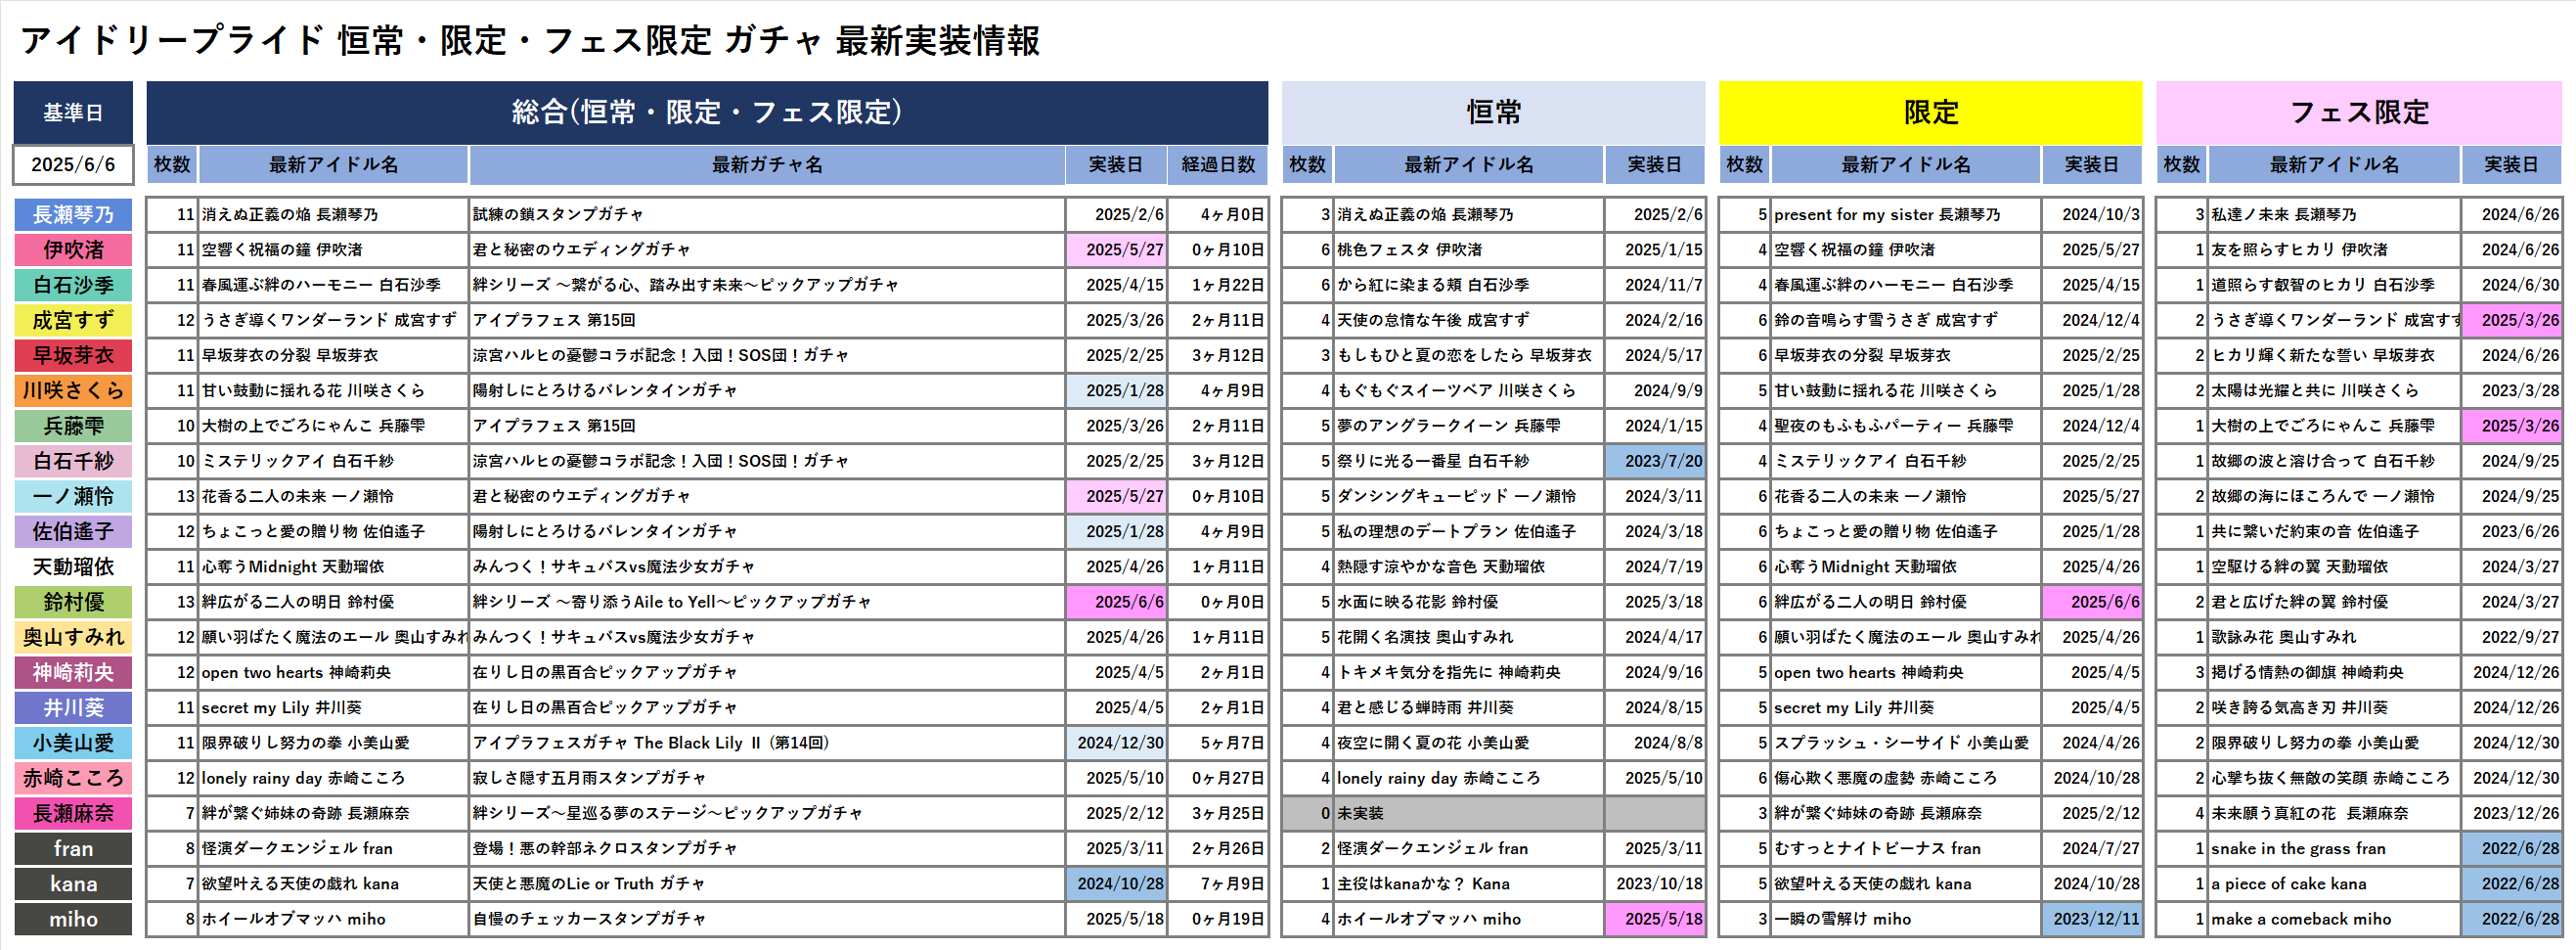Click the 寂しさ隠す五月雨スタンプガチャ cell
The height and width of the screenshot is (950, 2576).
(767, 778)
